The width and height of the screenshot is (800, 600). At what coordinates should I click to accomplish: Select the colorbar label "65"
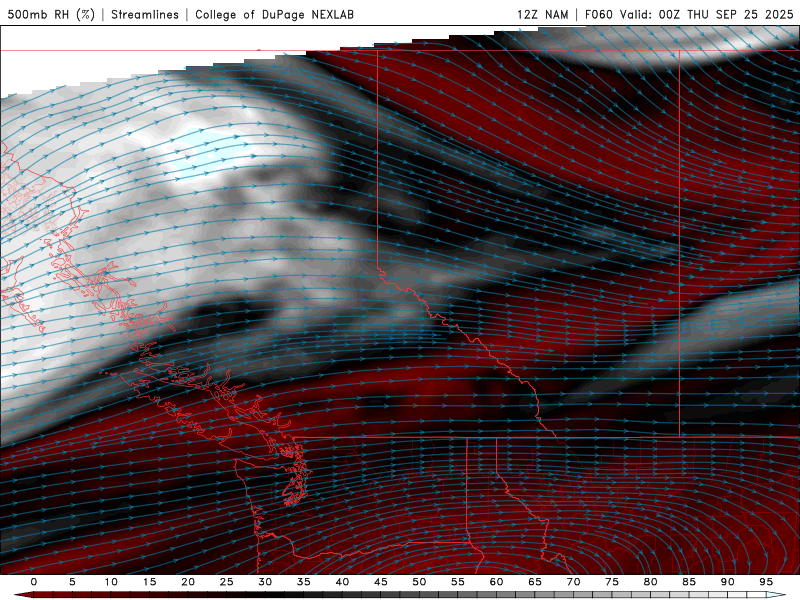click(x=535, y=582)
